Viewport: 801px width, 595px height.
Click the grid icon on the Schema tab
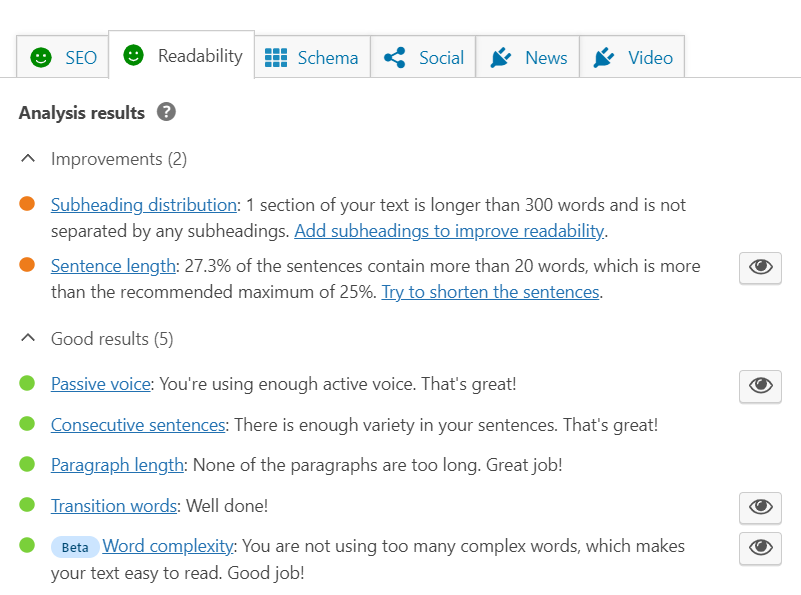coord(277,58)
